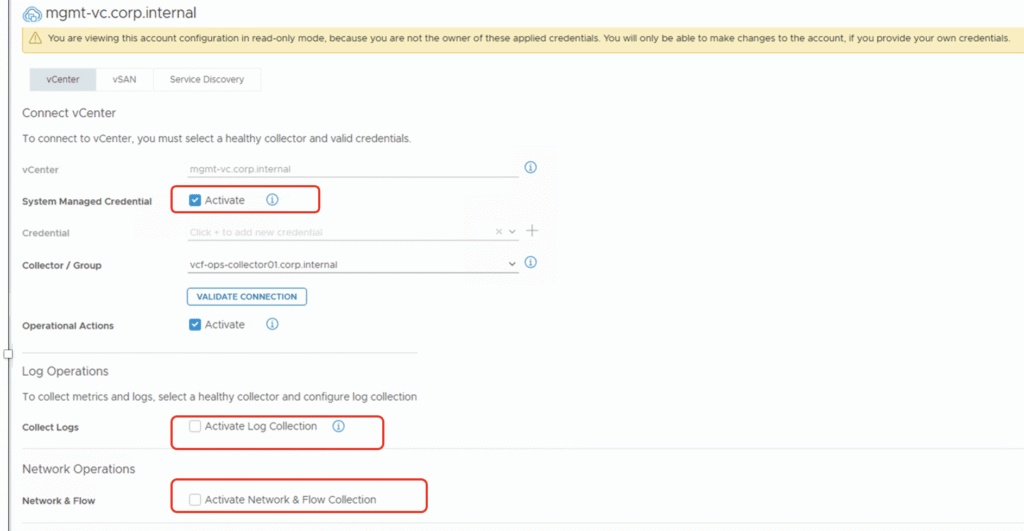The height and width of the screenshot is (531, 1024).
Task: Switch to the vSAN tab
Action: tap(124, 79)
